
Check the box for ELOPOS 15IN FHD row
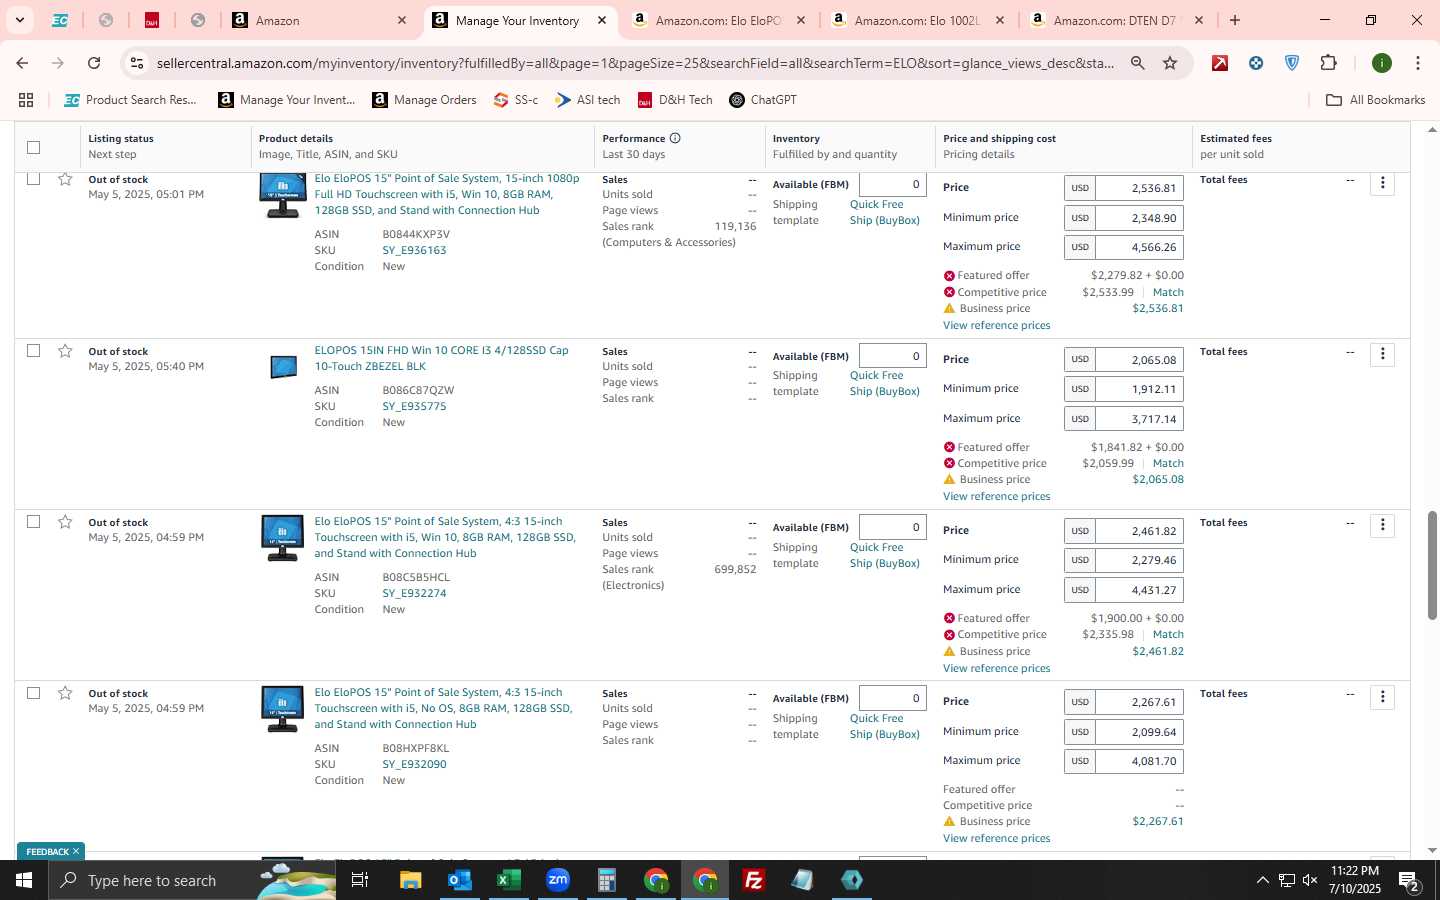pos(33,351)
